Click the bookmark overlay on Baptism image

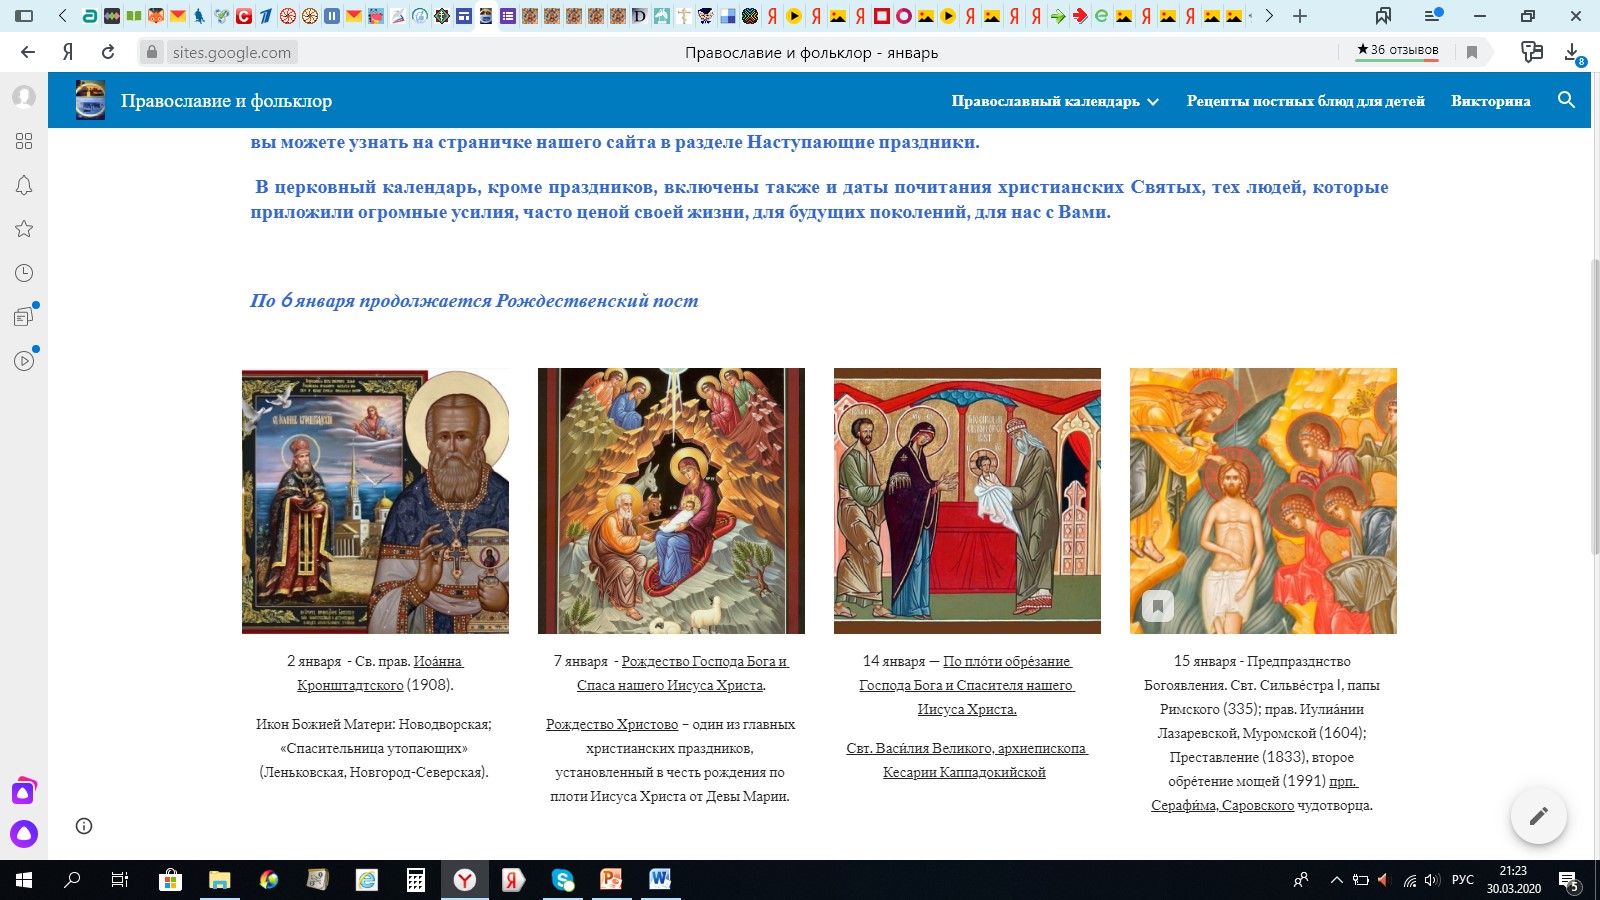point(1157,606)
